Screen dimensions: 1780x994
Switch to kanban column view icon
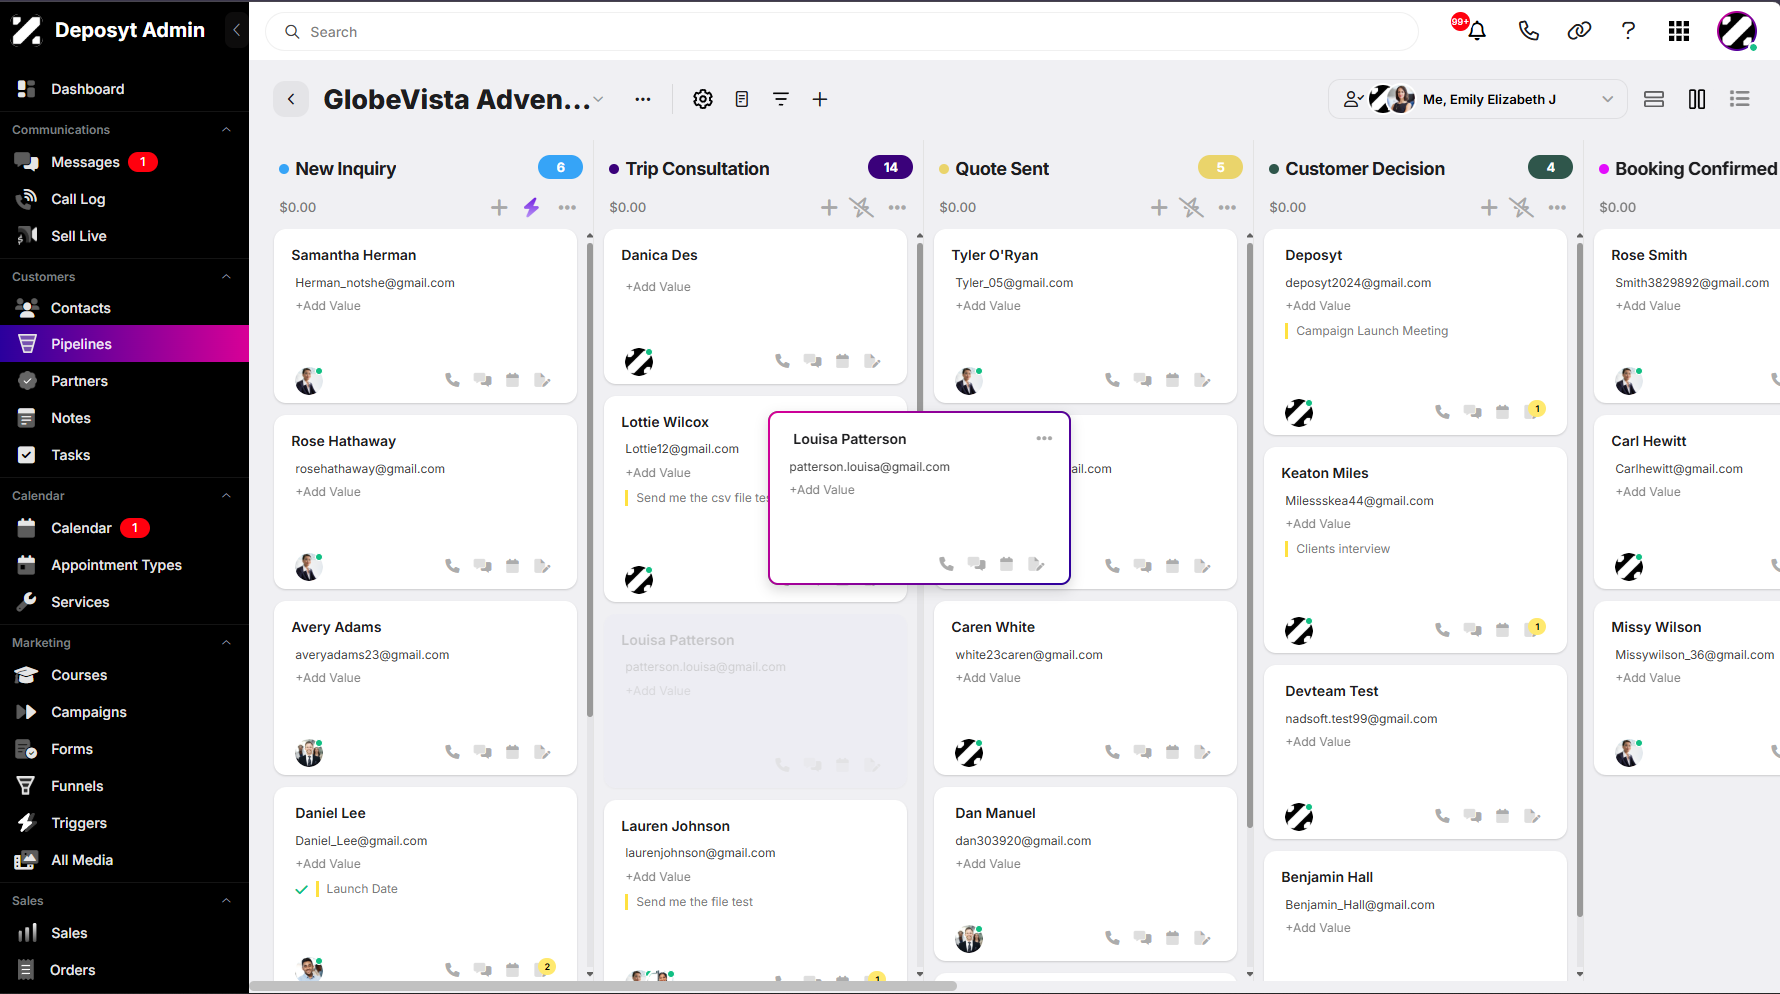tap(1697, 99)
